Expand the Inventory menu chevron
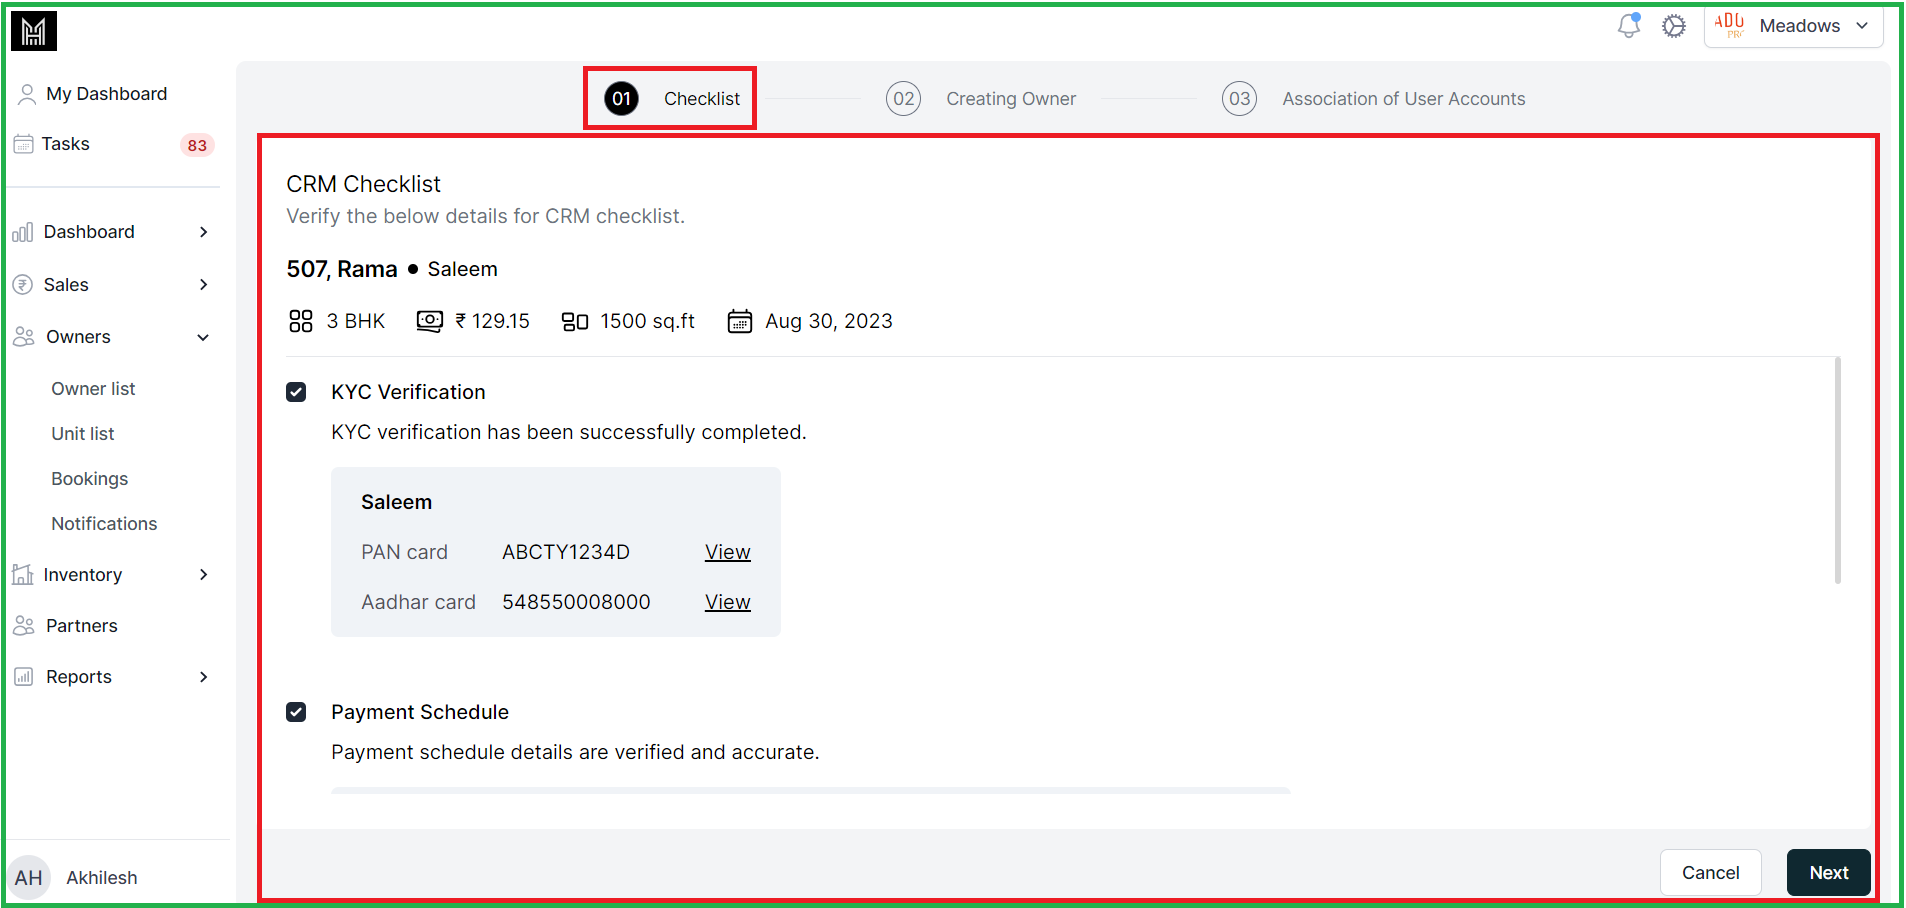This screenshot has height=908, width=1906. (204, 575)
